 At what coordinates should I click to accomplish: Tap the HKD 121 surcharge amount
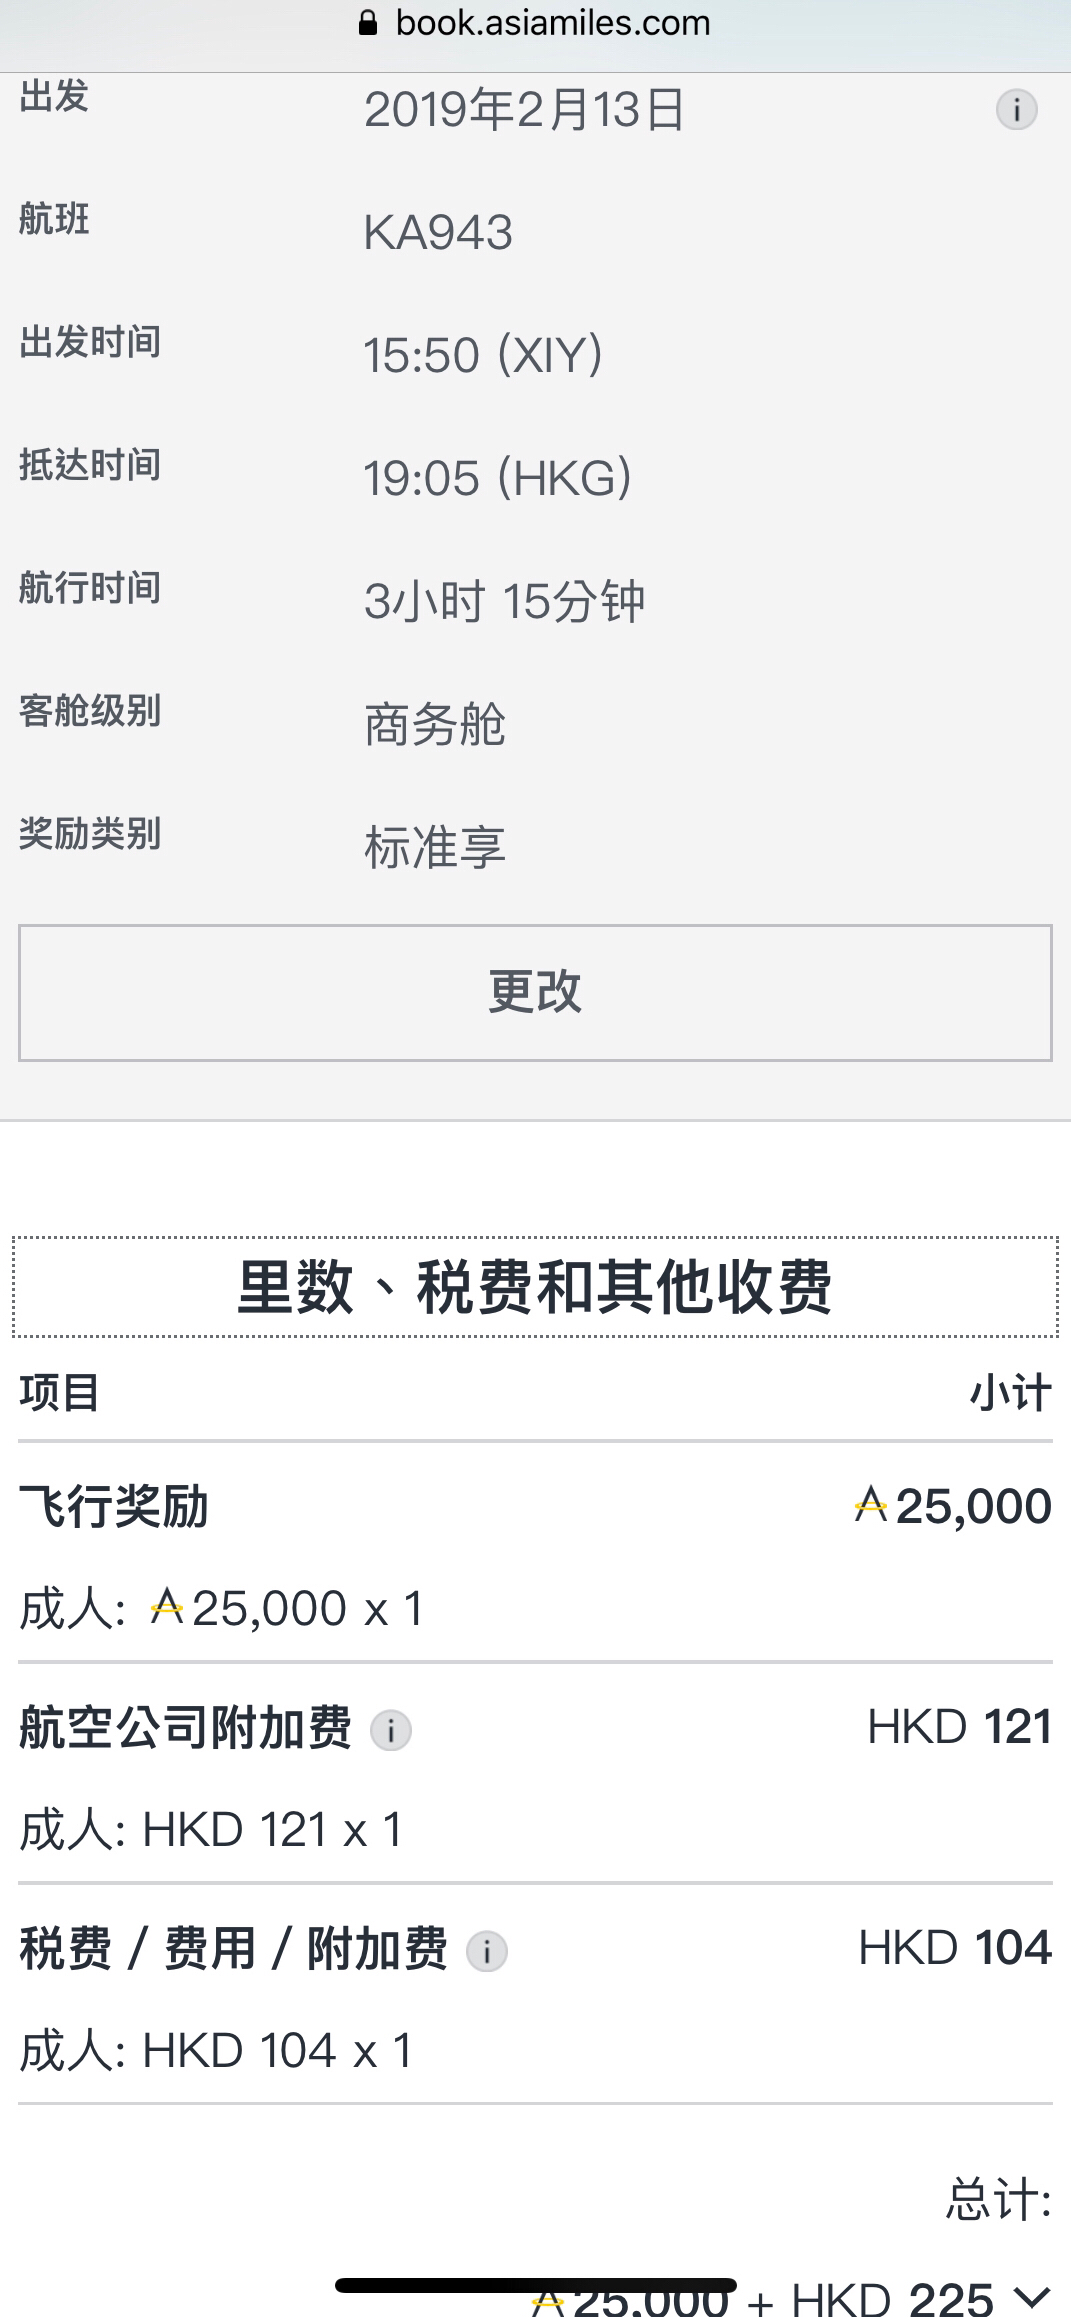pyautogui.click(x=959, y=1727)
